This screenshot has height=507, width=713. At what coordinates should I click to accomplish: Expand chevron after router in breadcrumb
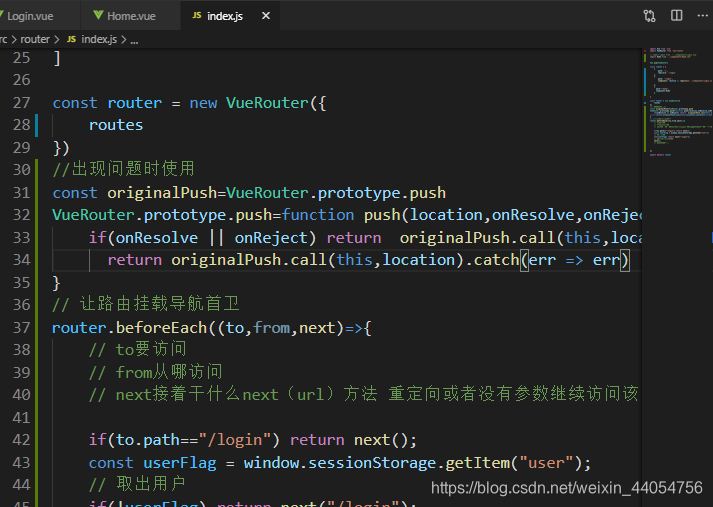[x=57, y=40]
